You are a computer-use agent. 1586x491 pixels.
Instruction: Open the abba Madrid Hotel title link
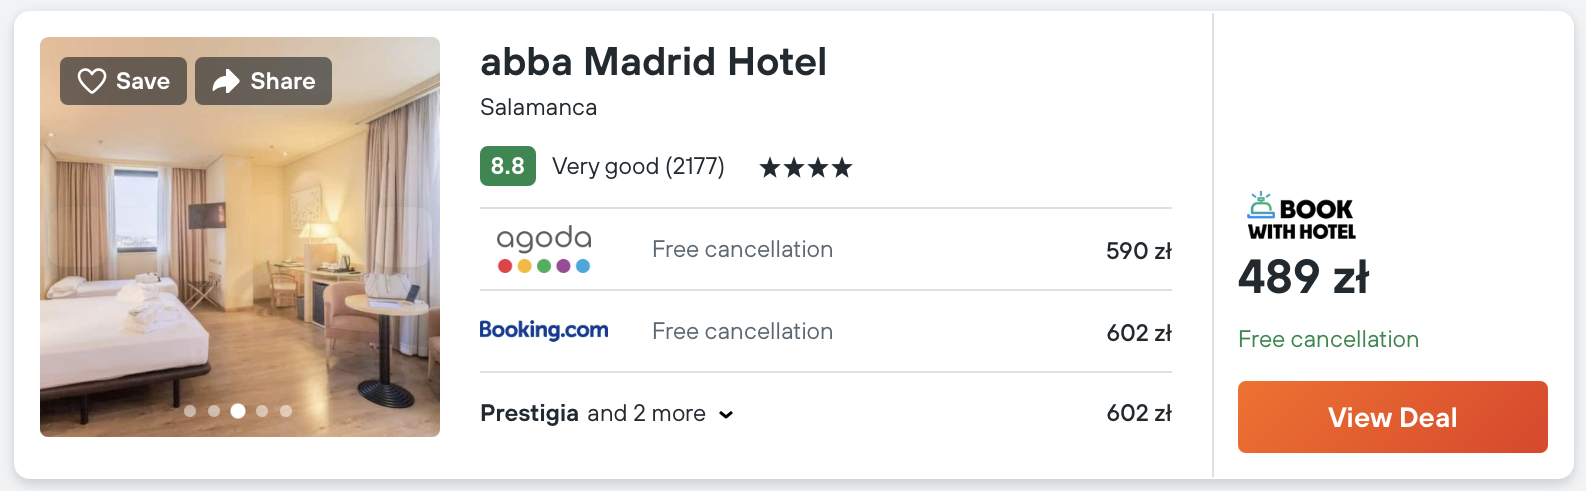(653, 62)
